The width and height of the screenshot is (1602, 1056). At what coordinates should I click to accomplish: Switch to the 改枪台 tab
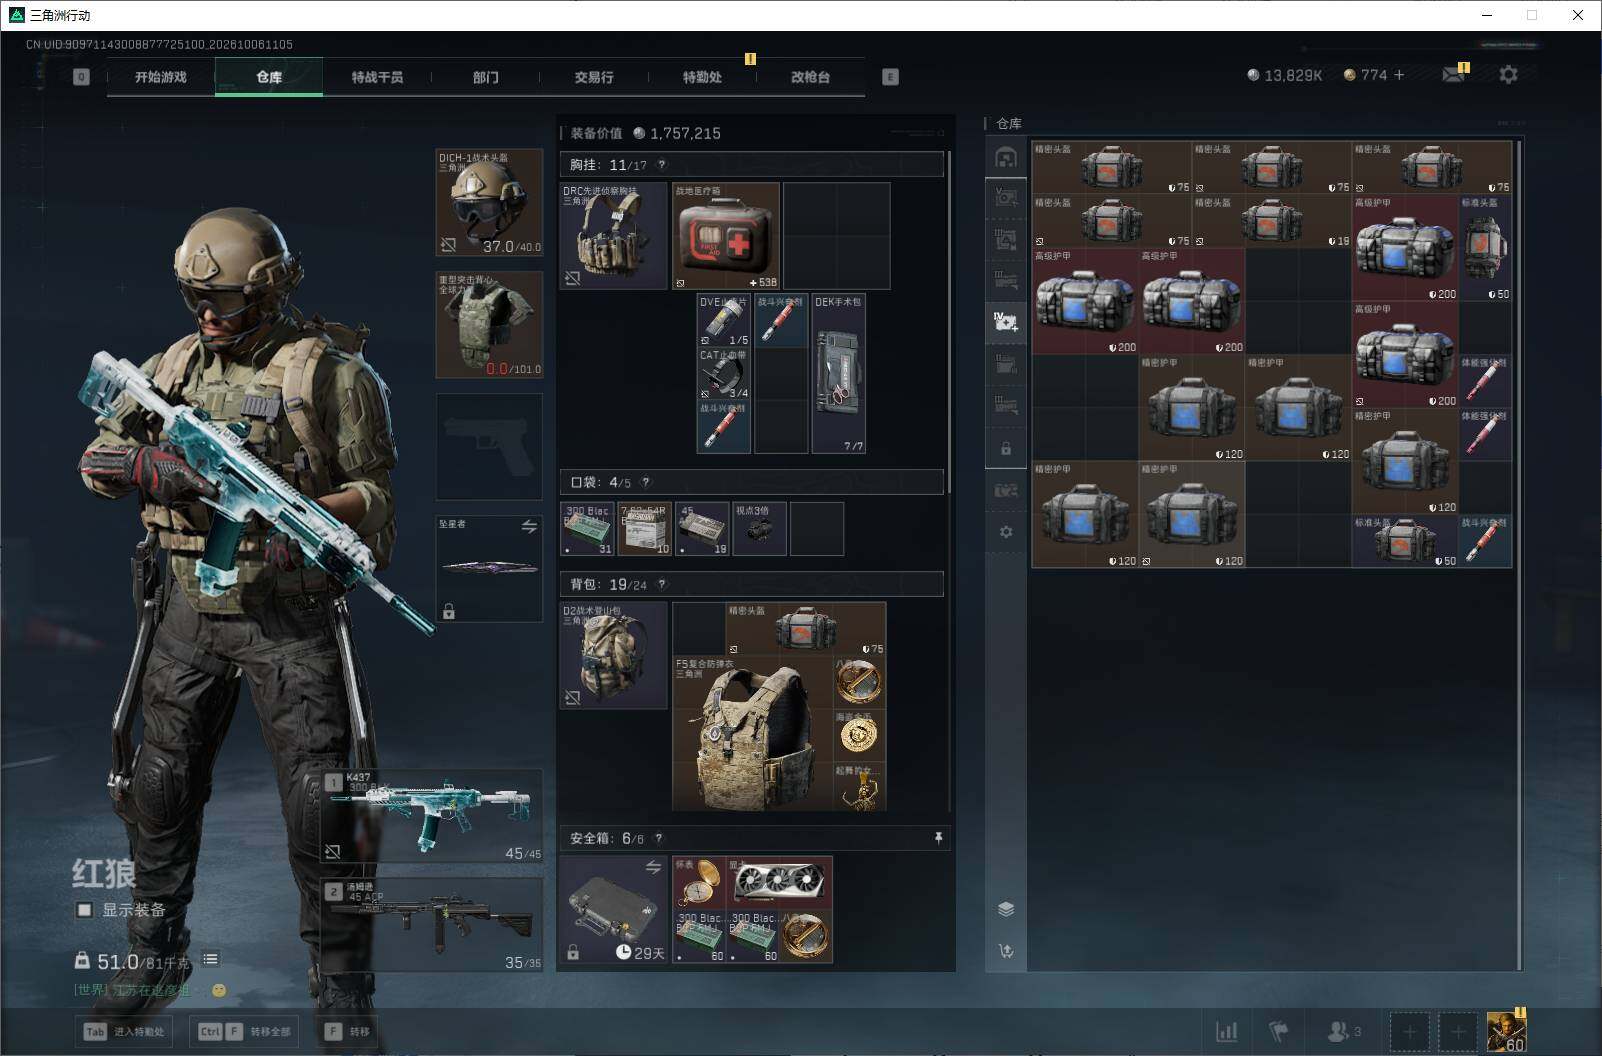click(x=810, y=77)
